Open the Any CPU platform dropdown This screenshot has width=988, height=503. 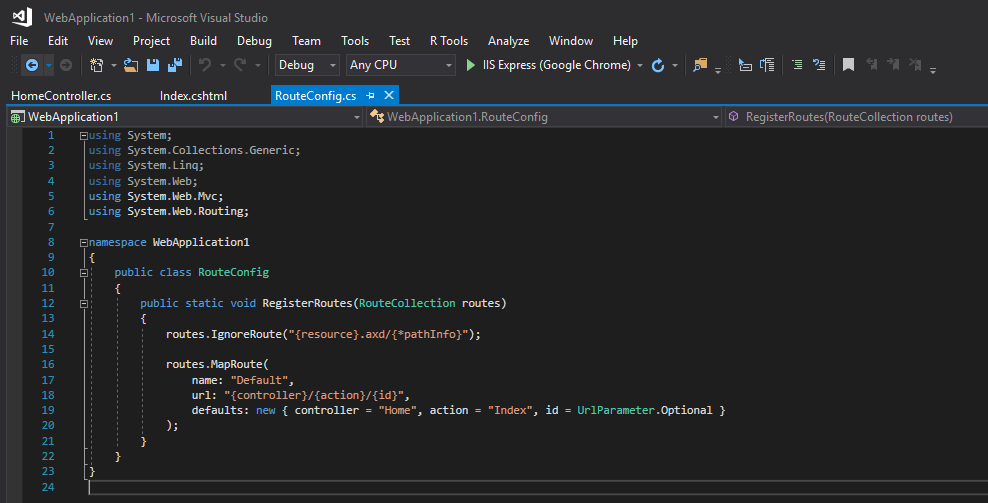coord(400,65)
